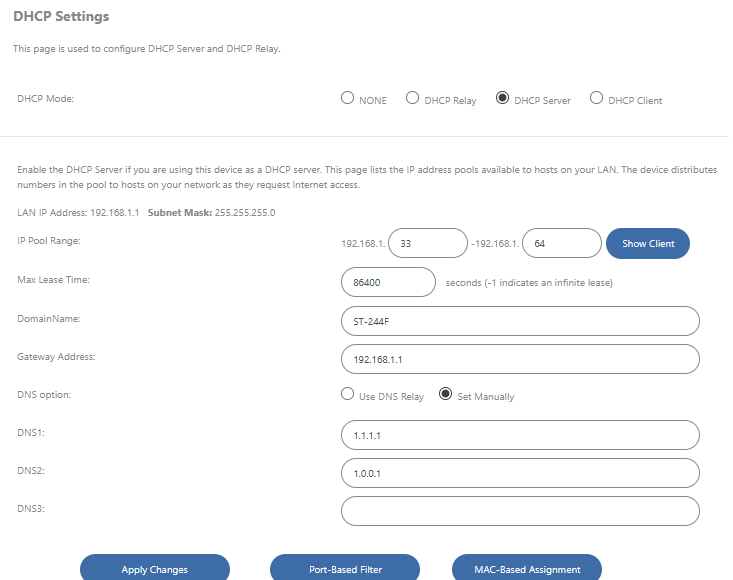Open Port-Based Filter settings
The image size is (733, 580).
point(345,568)
